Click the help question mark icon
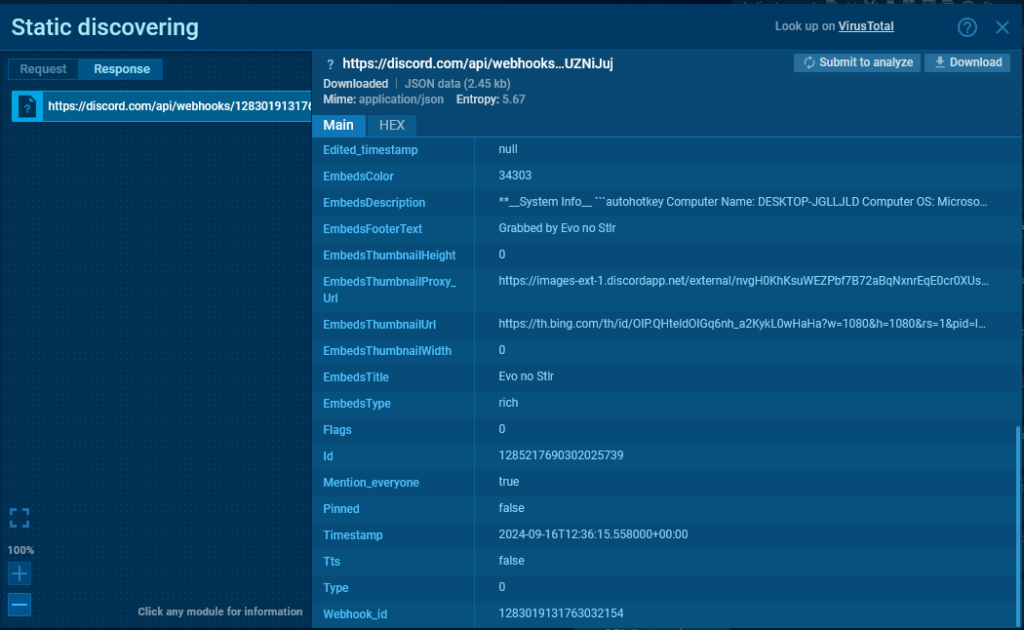 [967, 27]
